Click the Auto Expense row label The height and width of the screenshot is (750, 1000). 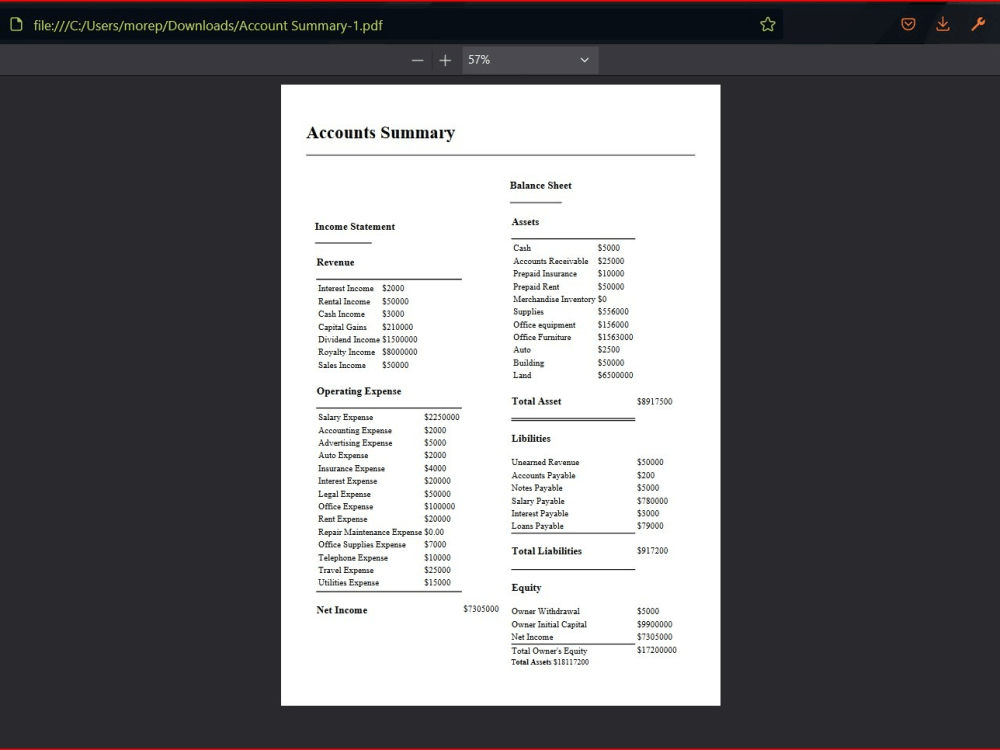click(x=343, y=455)
